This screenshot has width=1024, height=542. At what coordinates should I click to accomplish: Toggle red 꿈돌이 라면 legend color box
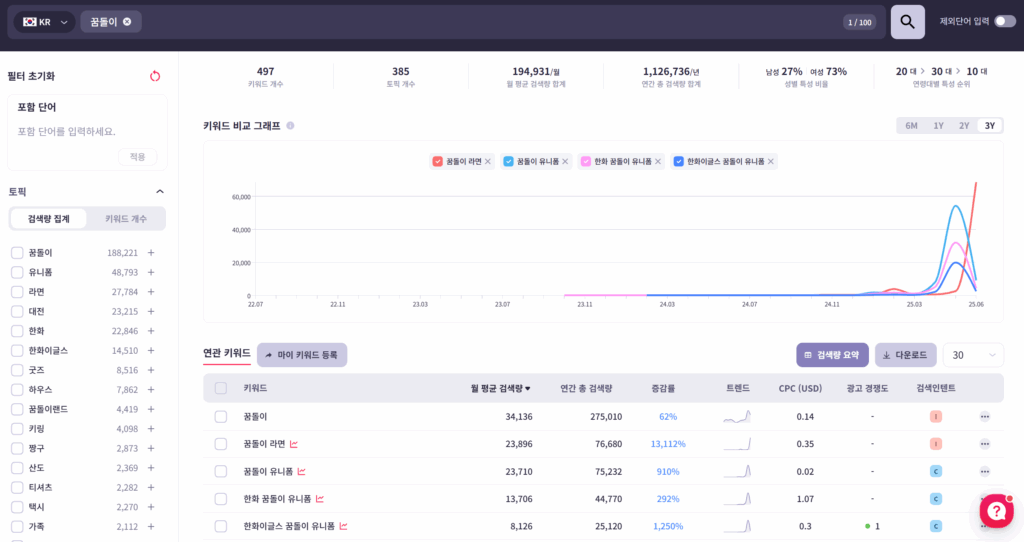tap(438, 161)
